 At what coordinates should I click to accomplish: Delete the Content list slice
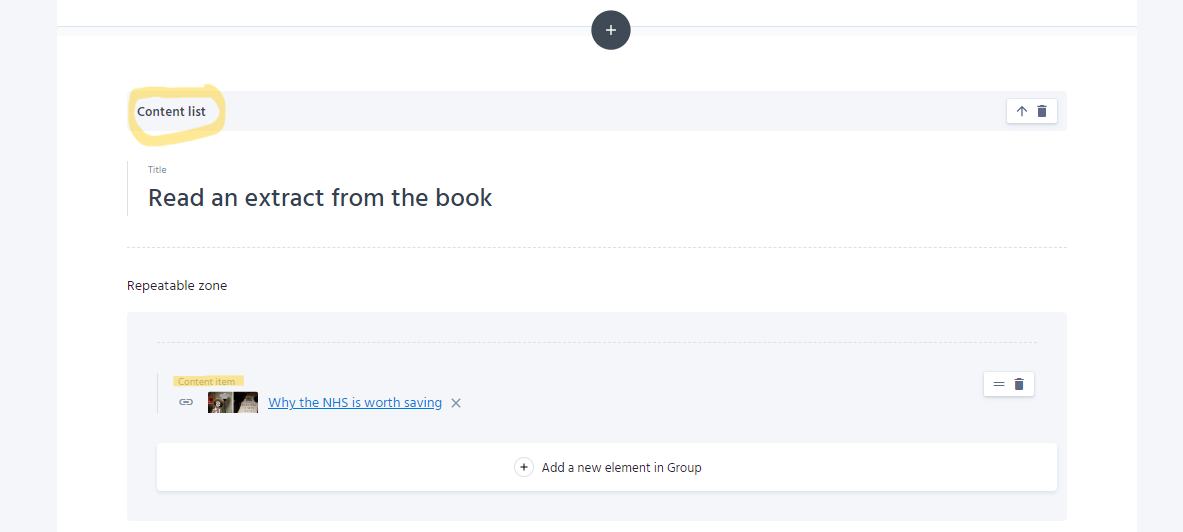1042,111
